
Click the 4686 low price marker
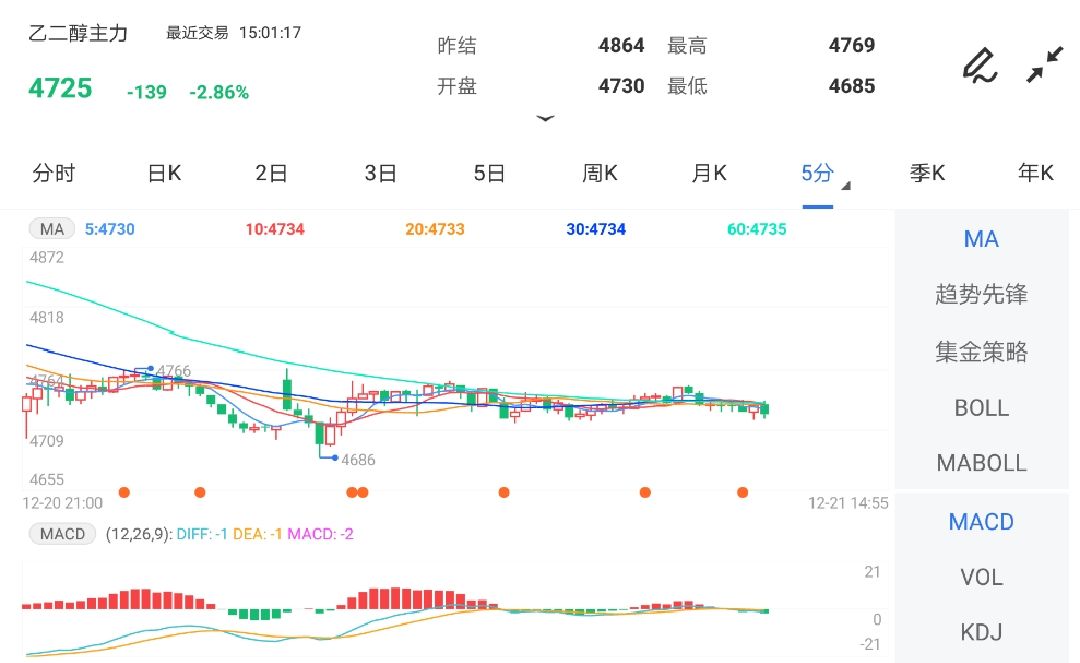pyautogui.click(x=357, y=460)
